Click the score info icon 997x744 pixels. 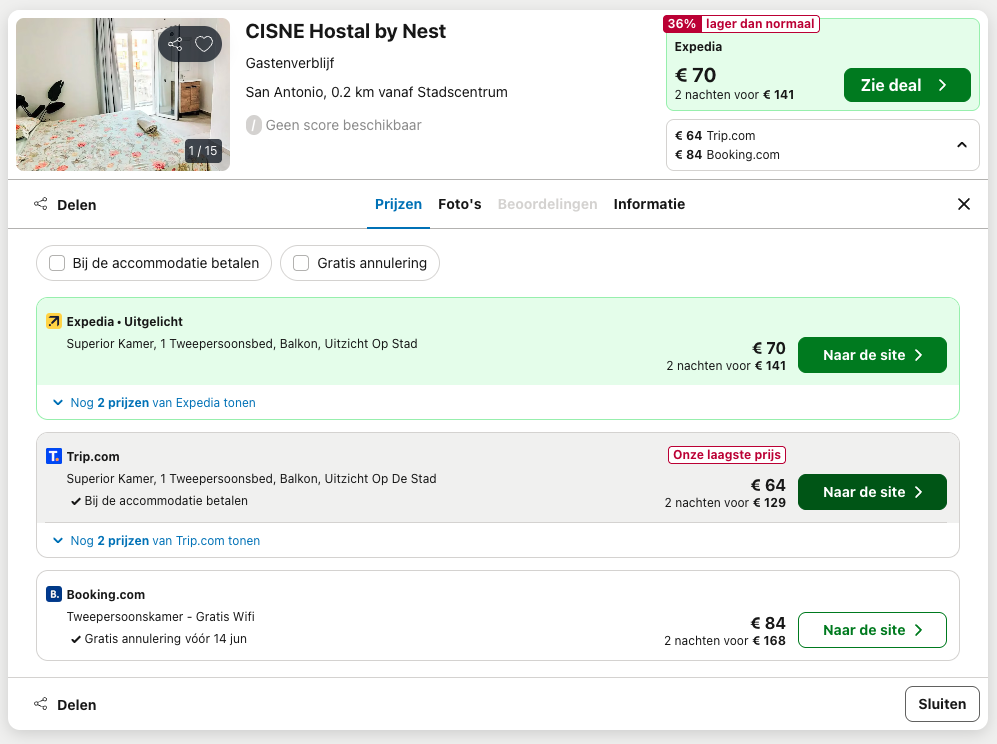[x=254, y=125]
